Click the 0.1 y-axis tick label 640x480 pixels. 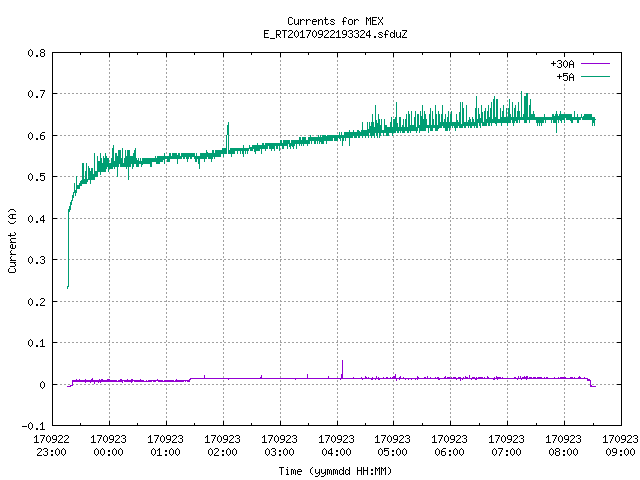coord(36,343)
